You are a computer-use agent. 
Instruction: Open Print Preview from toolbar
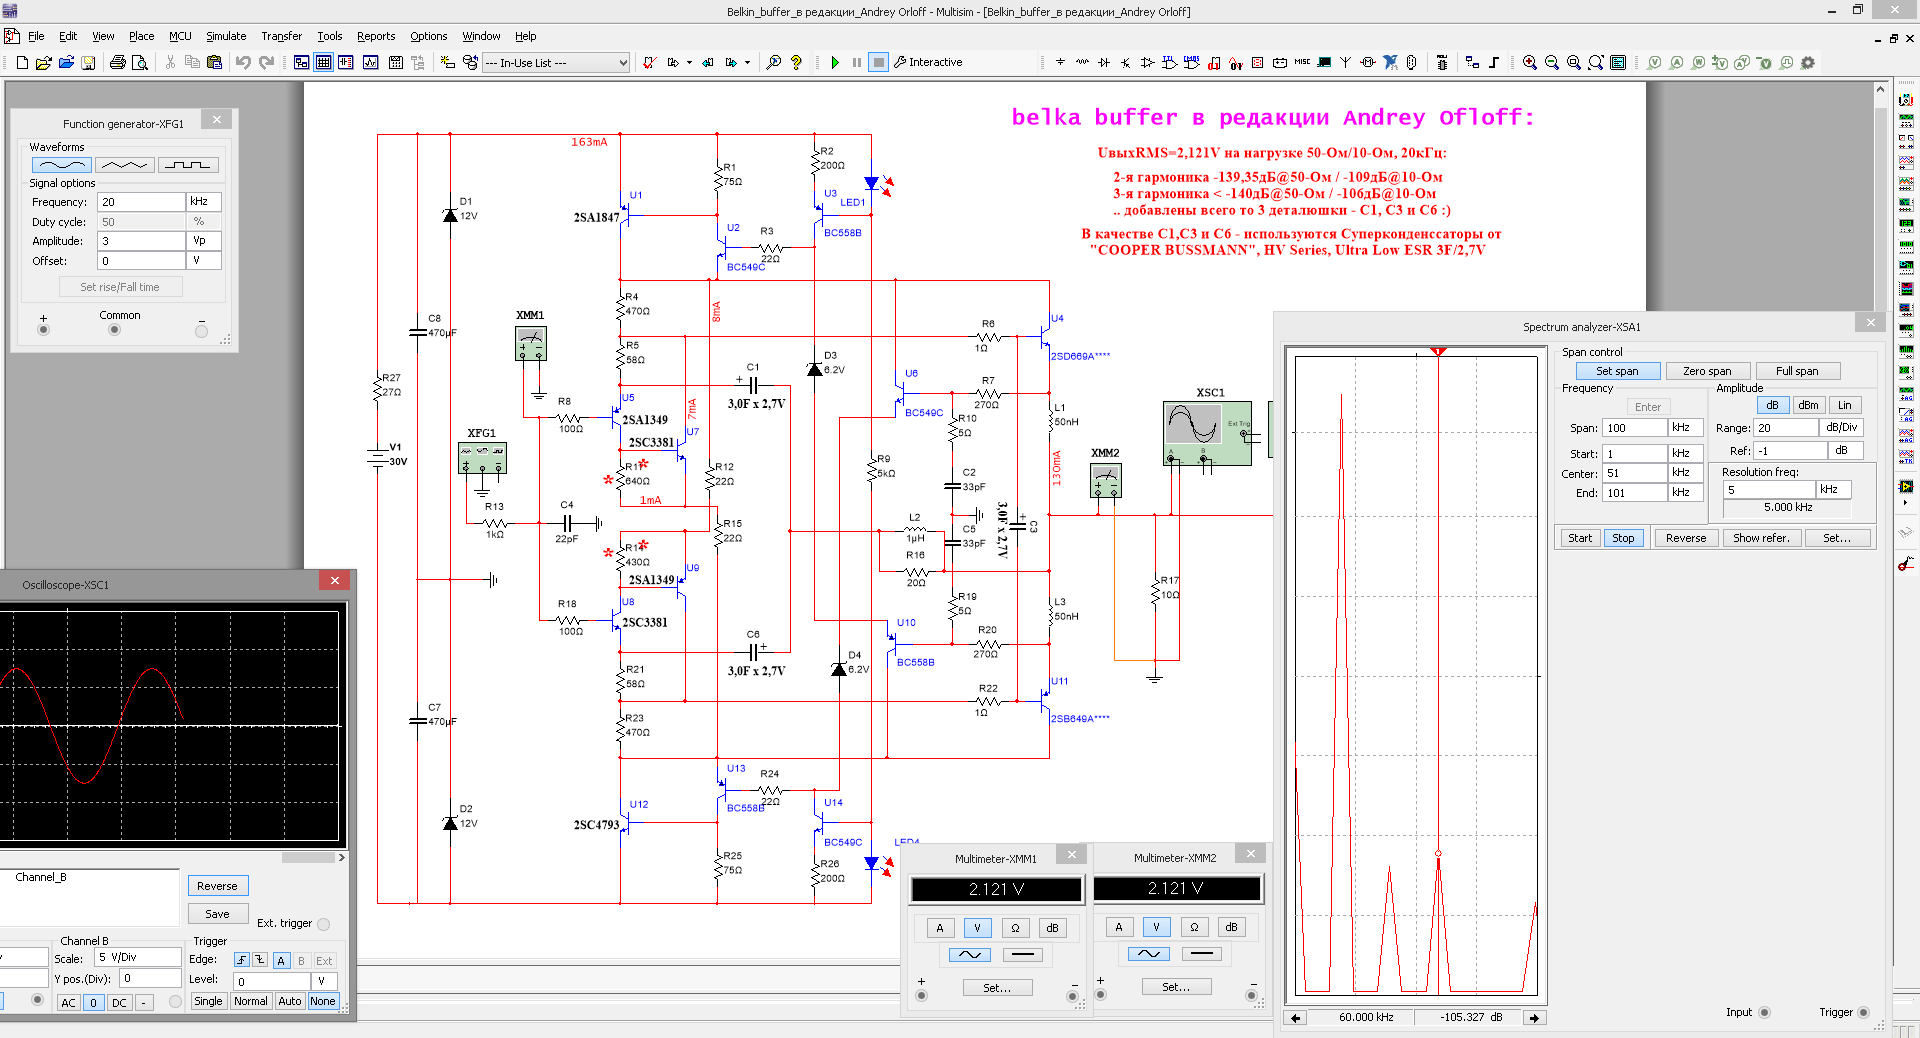click(140, 62)
